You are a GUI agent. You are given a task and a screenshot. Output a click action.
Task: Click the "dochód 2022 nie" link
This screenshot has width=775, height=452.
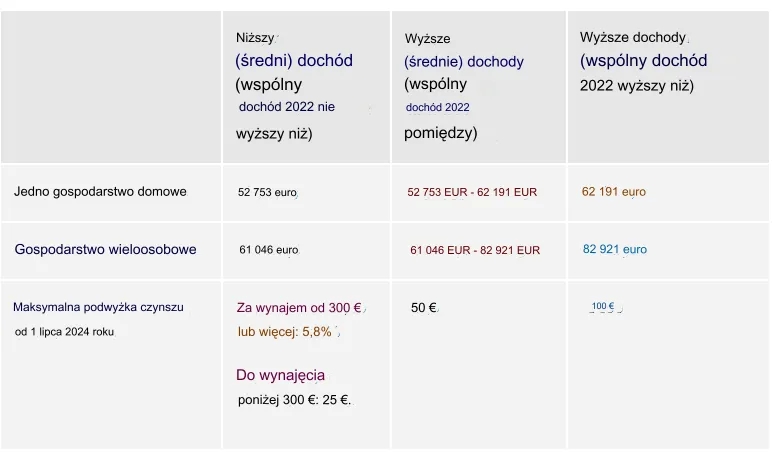tap(286, 107)
